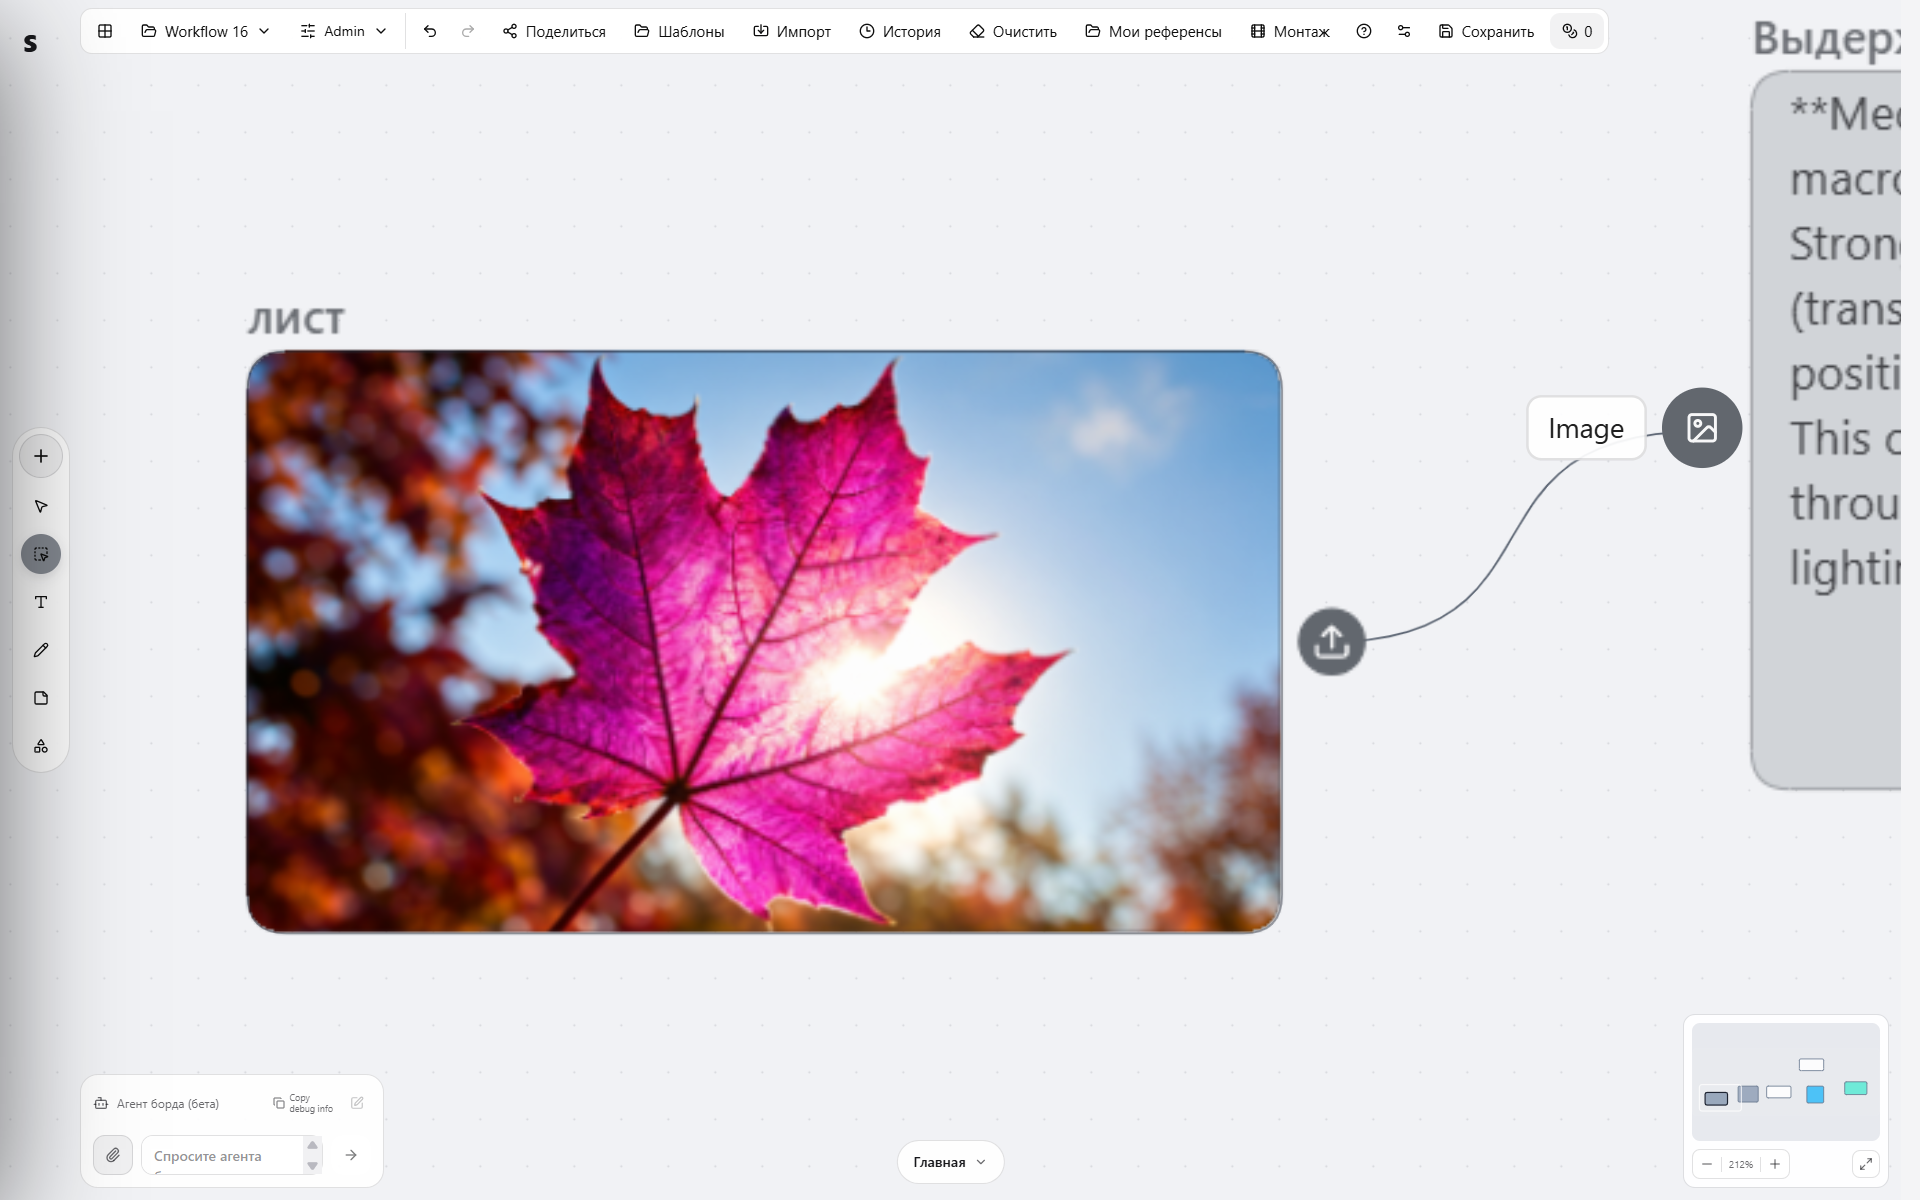
Task: Open the Шаблоны templates menu
Action: pyautogui.click(x=679, y=31)
